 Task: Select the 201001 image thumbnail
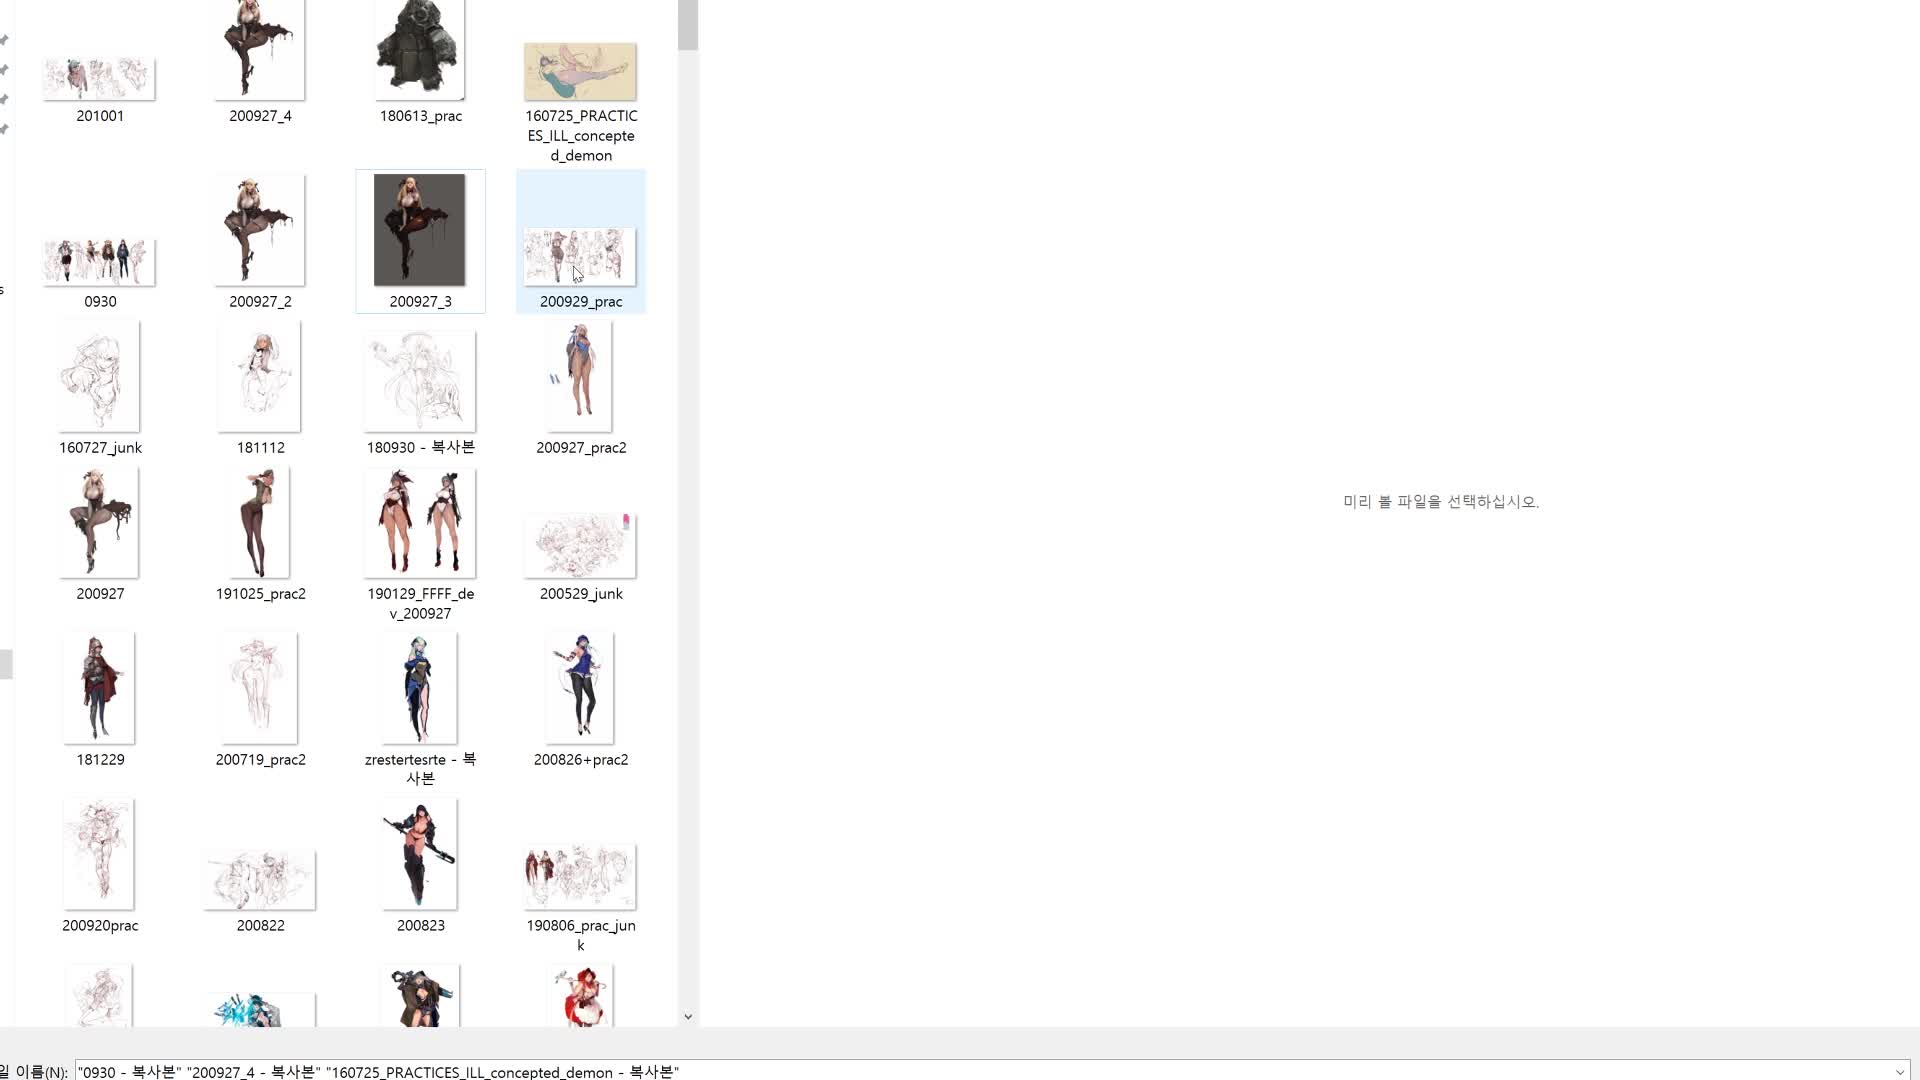tap(99, 78)
